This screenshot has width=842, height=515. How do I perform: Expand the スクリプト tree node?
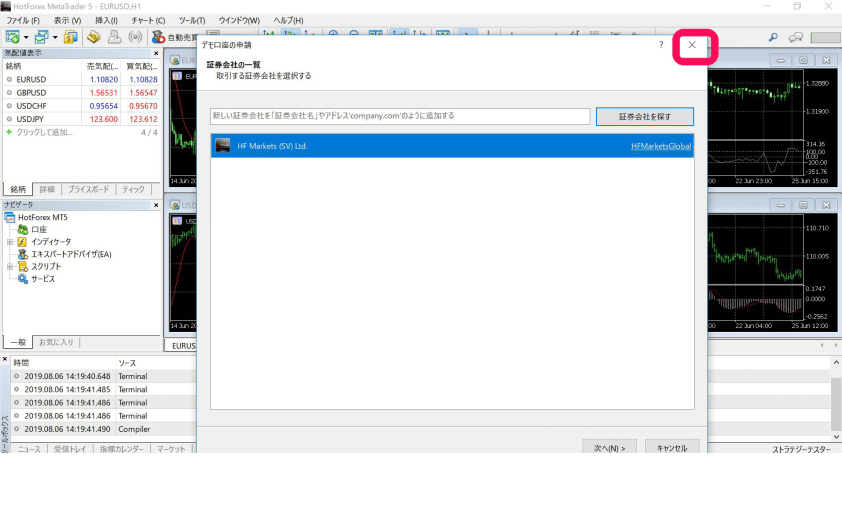tap(9, 267)
